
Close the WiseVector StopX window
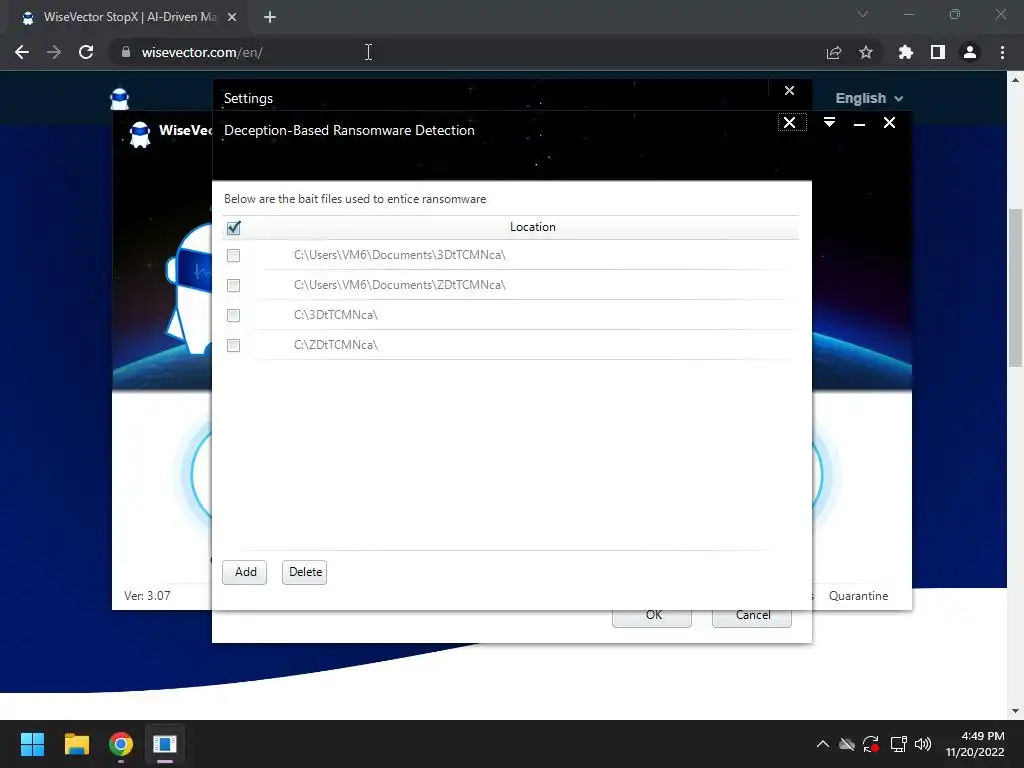coord(889,123)
